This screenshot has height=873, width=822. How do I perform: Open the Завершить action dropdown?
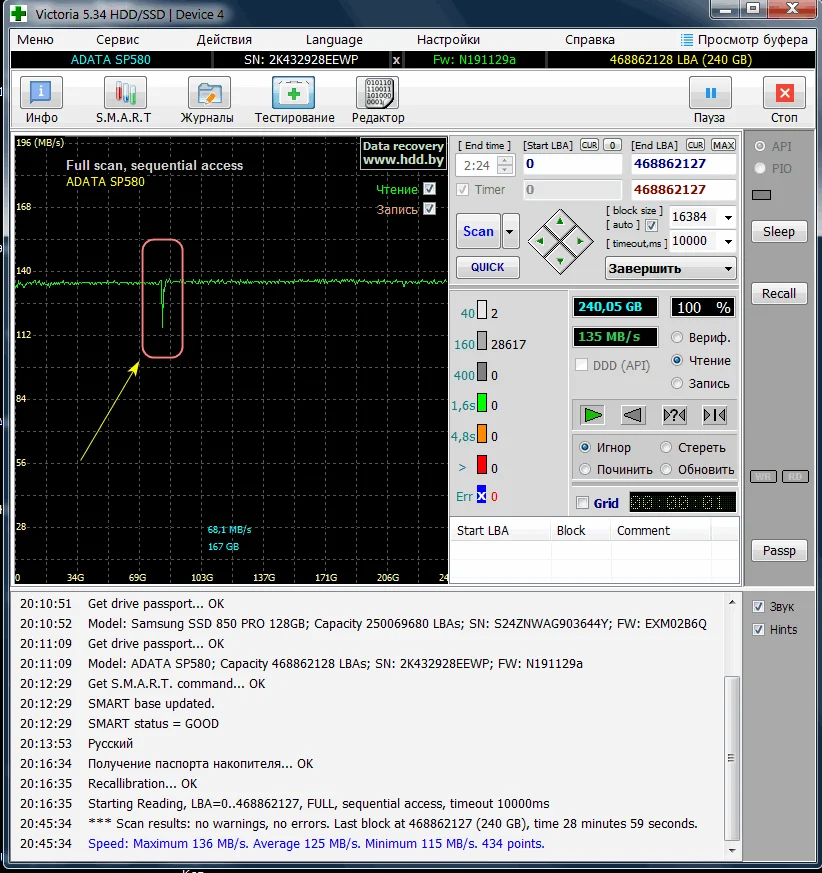click(x=727, y=268)
